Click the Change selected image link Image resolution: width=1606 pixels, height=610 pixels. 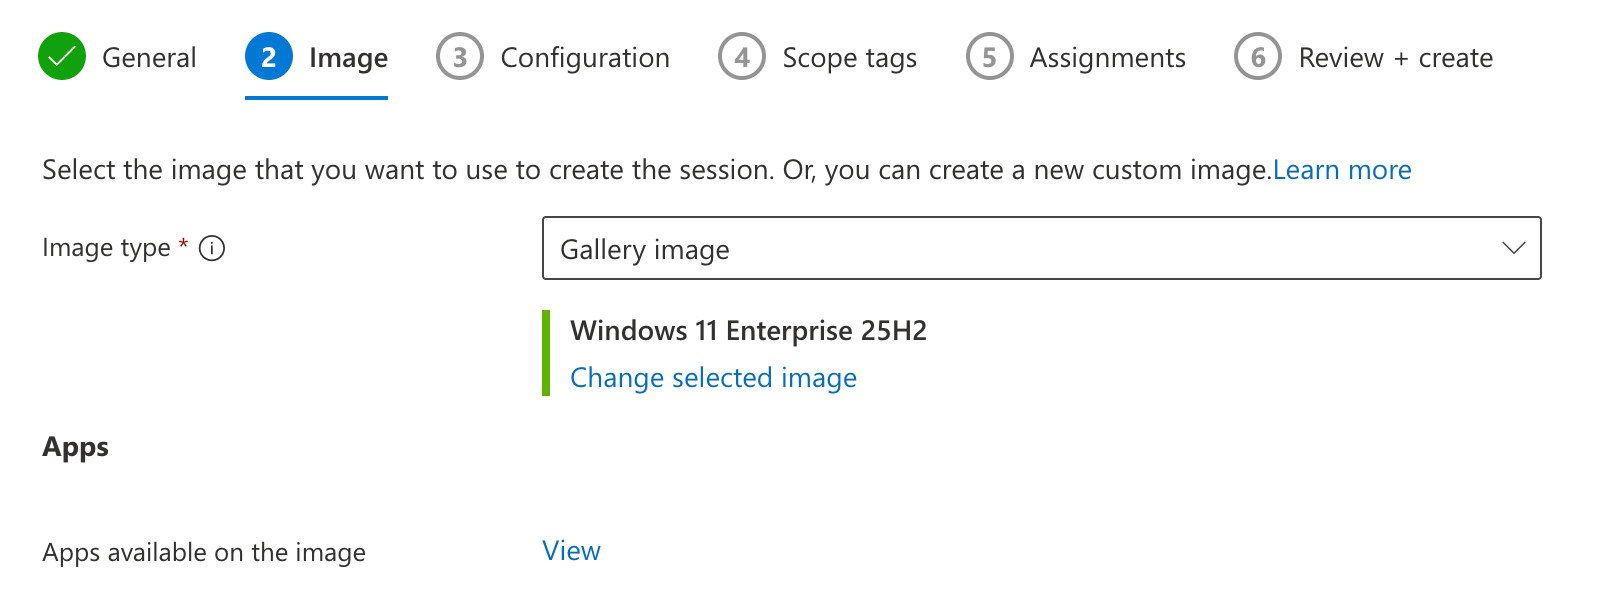713,378
